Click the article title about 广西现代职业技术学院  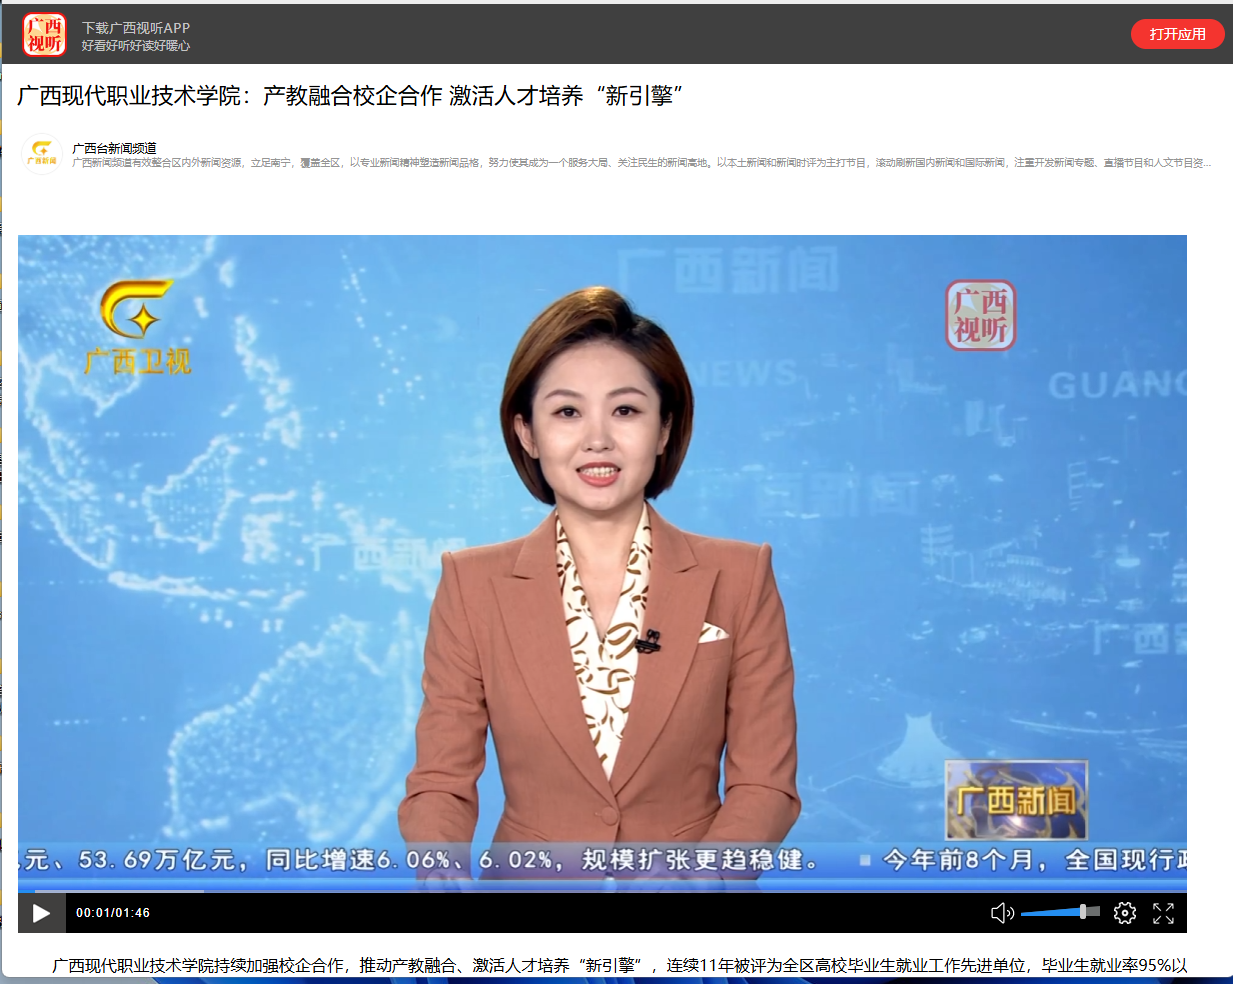(x=350, y=96)
